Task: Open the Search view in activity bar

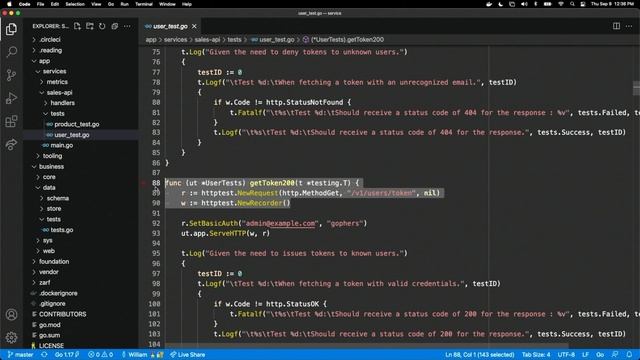Action: [11, 52]
